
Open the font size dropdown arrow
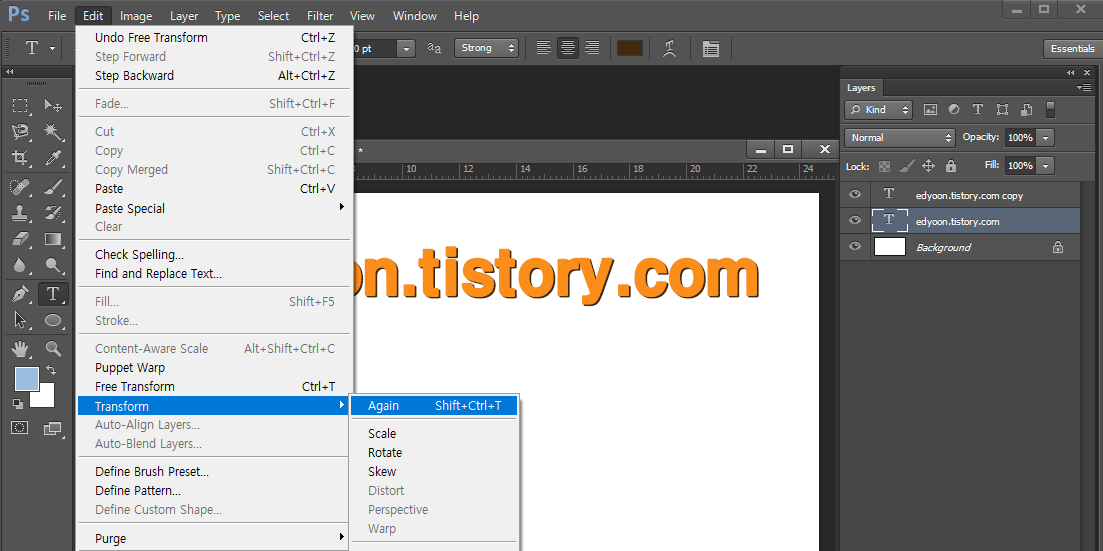tap(406, 49)
